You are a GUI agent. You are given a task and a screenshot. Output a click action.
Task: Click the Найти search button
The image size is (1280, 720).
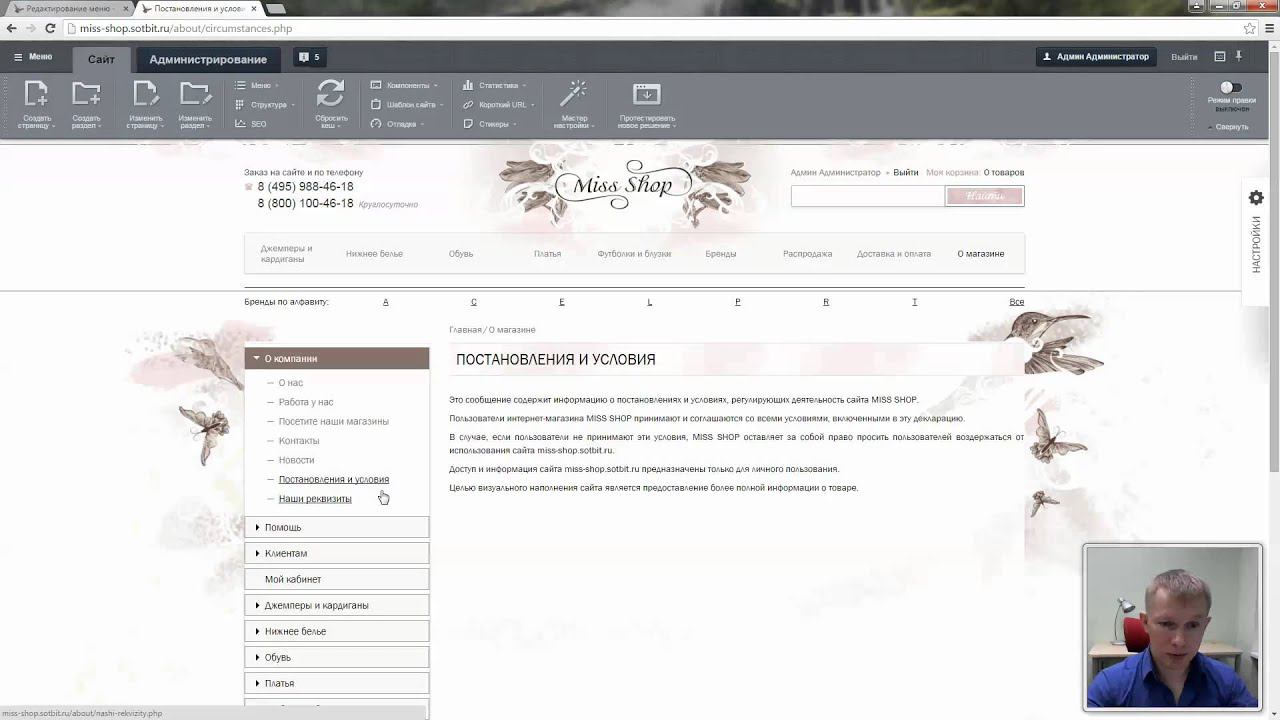coord(985,196)
